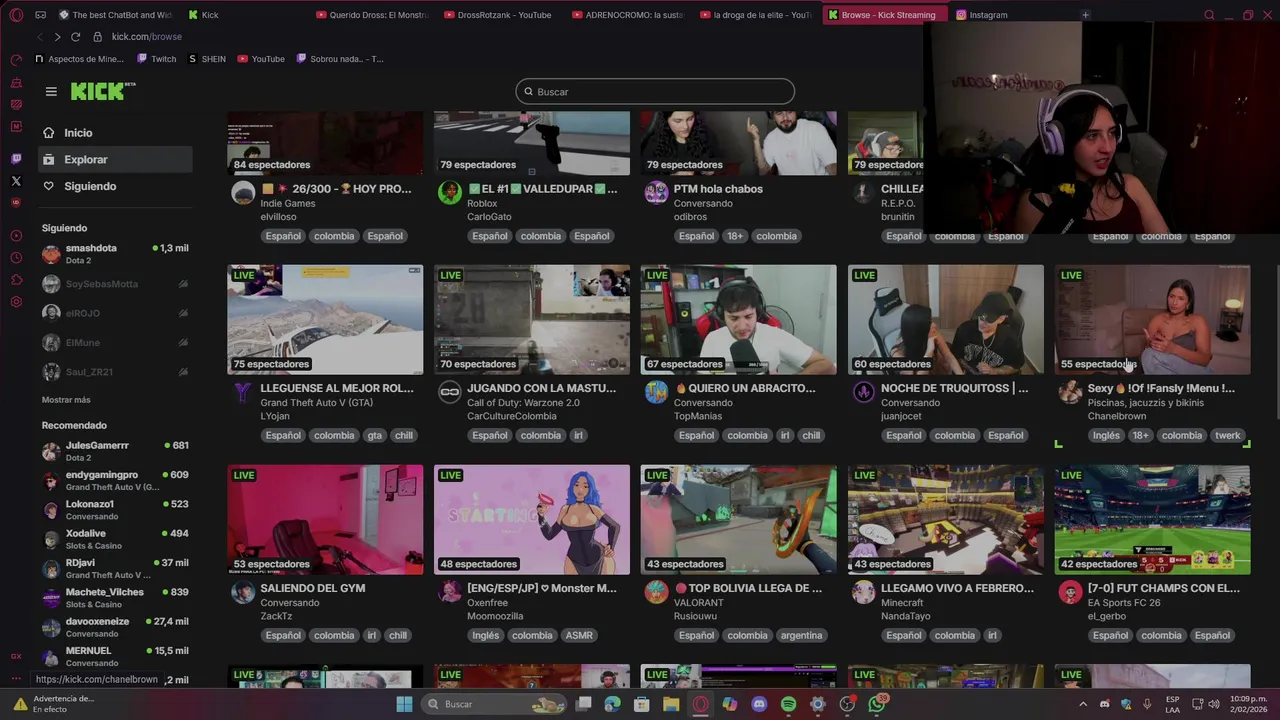The image size is (1280, 720).
Task: Select Explorar in Kick sidebar
Action: [x=114, y=159]
